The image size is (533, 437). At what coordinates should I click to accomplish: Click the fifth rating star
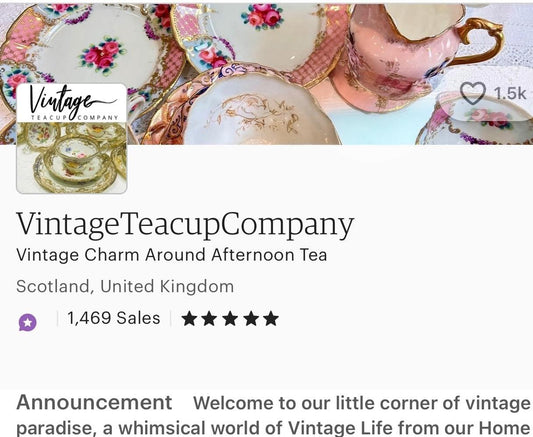[x=271, y=318]
